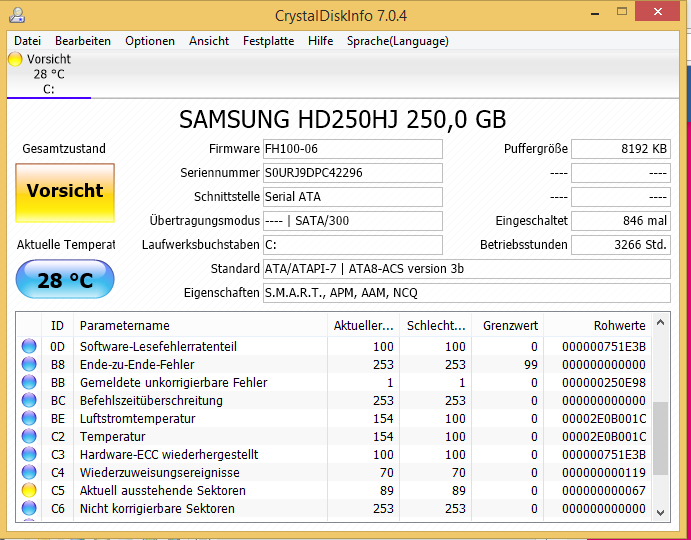Select the Aktuell ausstehende Sektoren row name
This screenshot has height=540, width=691.
click(163, 490)
